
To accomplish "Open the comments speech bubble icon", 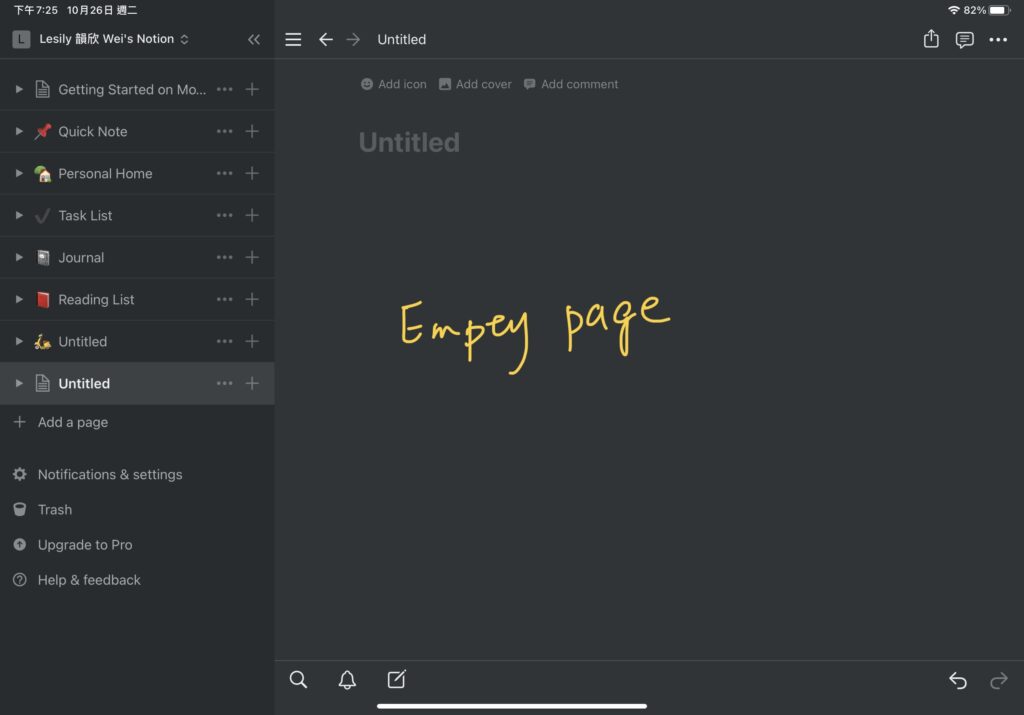I will [x=964, y=39].
